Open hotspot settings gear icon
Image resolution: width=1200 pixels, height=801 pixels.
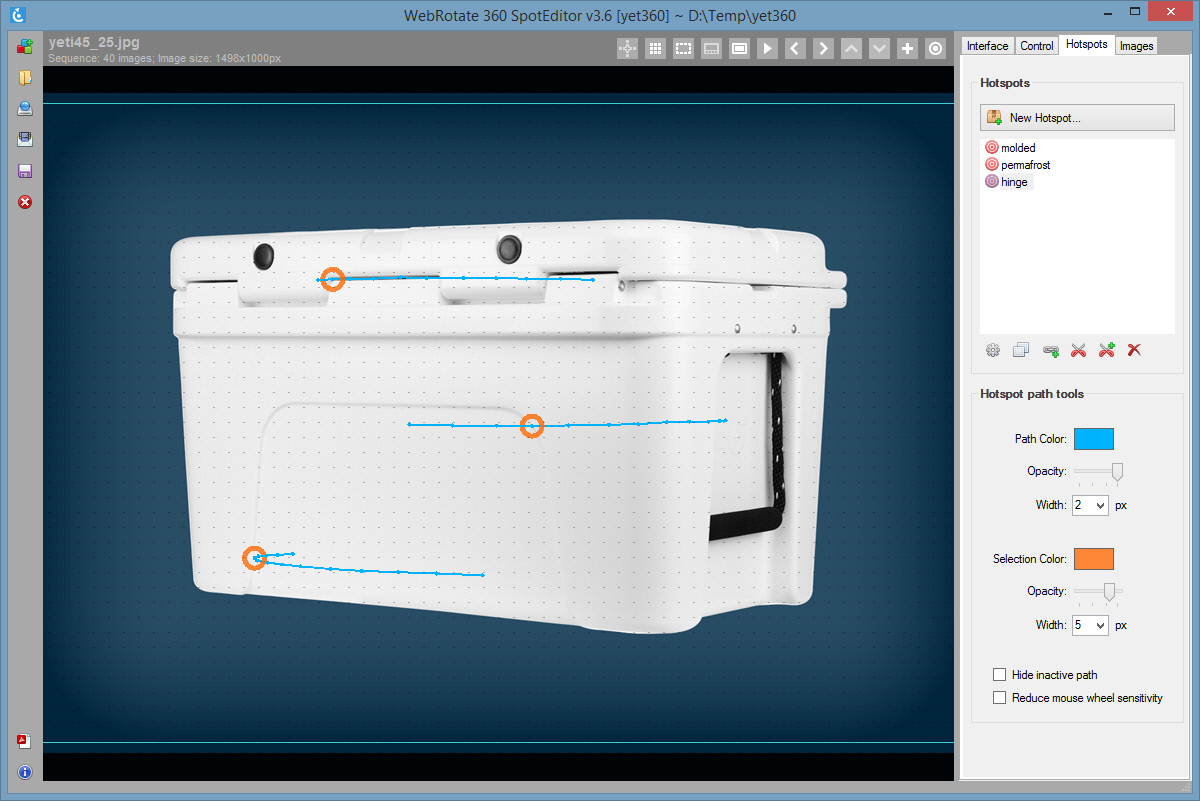coord(993,350)
